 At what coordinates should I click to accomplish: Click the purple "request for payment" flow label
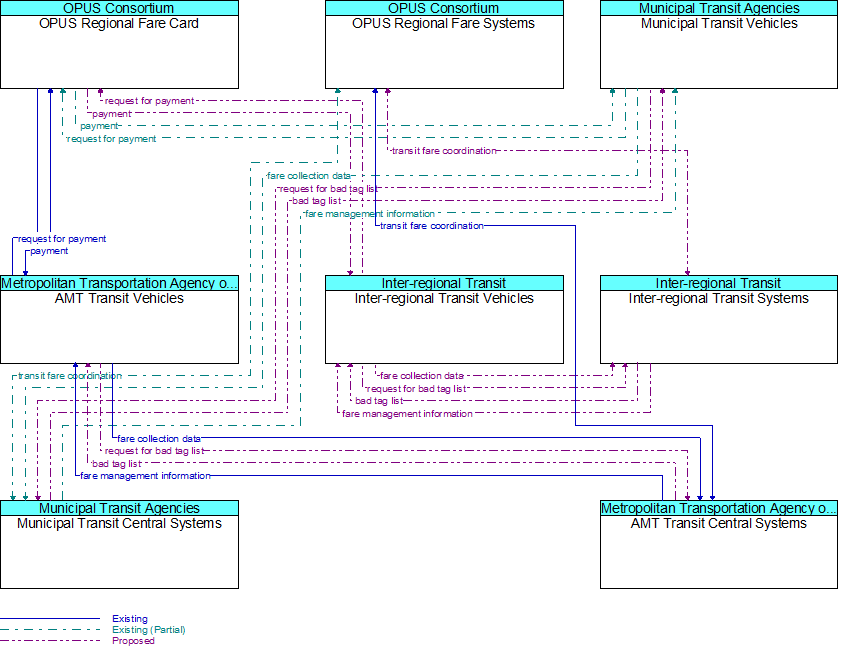(149, 101)
